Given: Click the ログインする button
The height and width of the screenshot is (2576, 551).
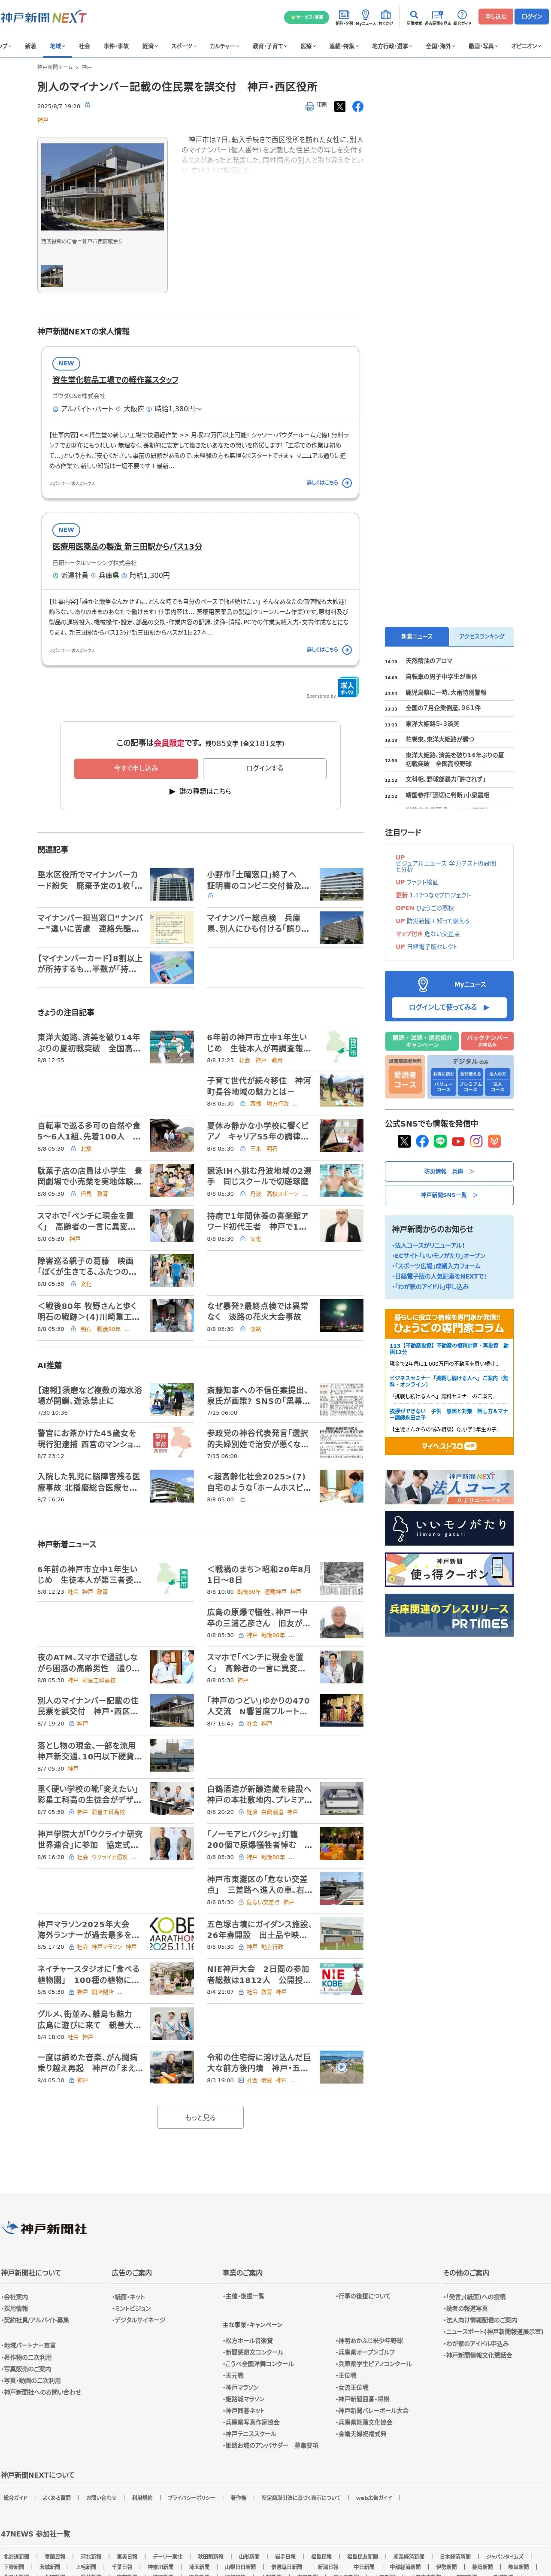Looking at the screenshot, I should click(x=265, y=768).
